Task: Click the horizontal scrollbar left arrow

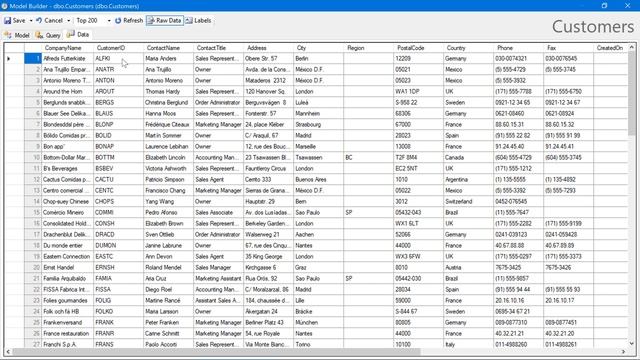Action: point(8,351)
